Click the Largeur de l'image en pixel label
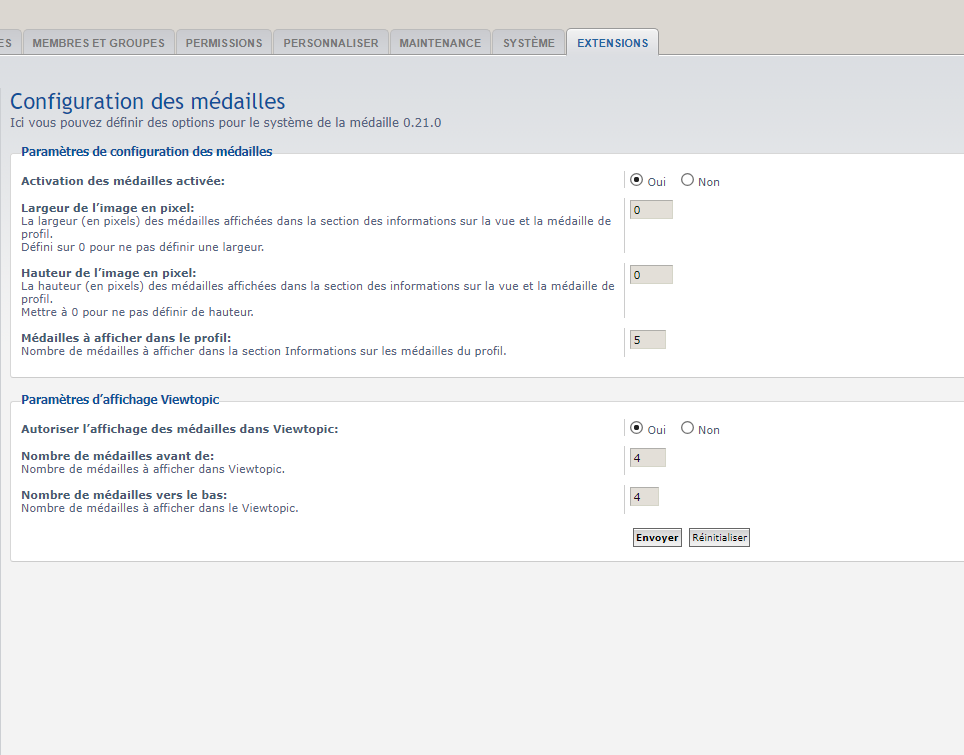The width and height of the screenshot is (964, 755). (x=108, y=208)
